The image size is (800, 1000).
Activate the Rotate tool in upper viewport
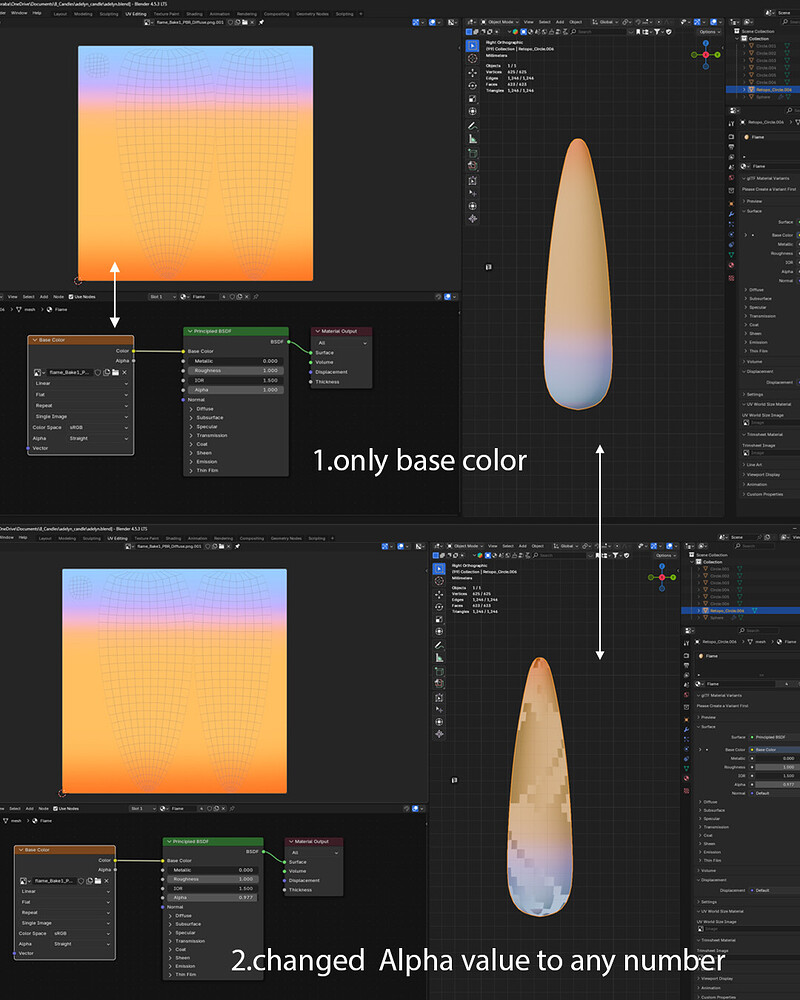[472, 85]
